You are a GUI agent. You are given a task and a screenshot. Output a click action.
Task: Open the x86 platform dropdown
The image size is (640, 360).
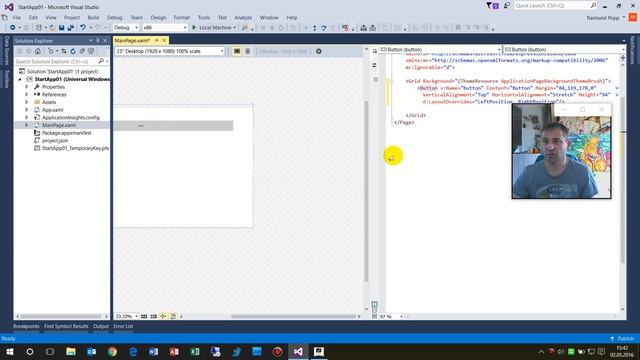[x=165, y=28]
